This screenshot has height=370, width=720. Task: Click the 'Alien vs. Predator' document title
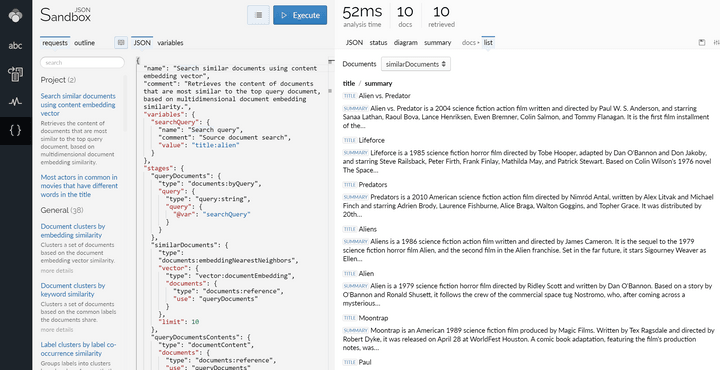[385, 95]
